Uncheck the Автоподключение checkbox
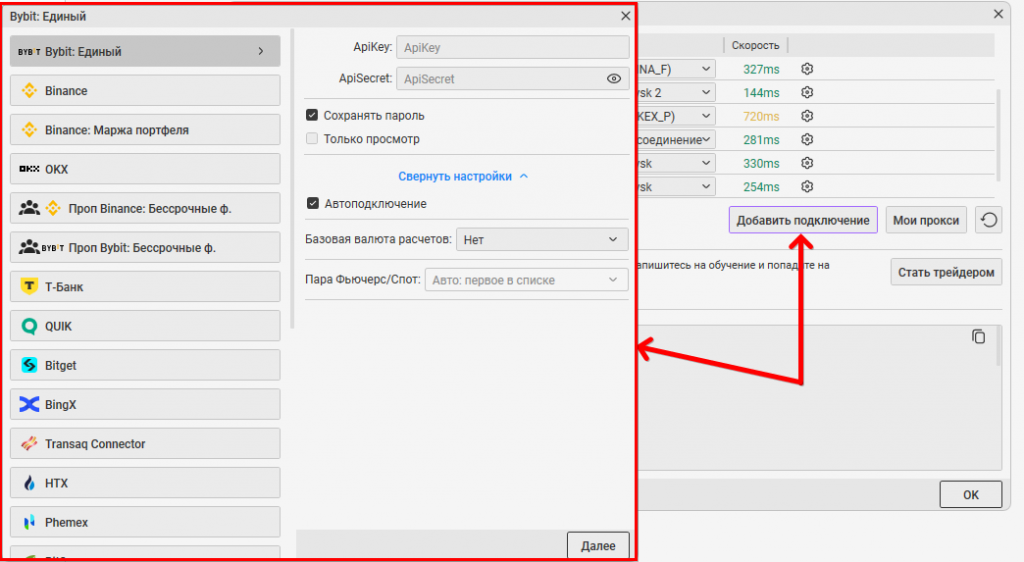The image size is (1024, 562). [x=312, y=203]
